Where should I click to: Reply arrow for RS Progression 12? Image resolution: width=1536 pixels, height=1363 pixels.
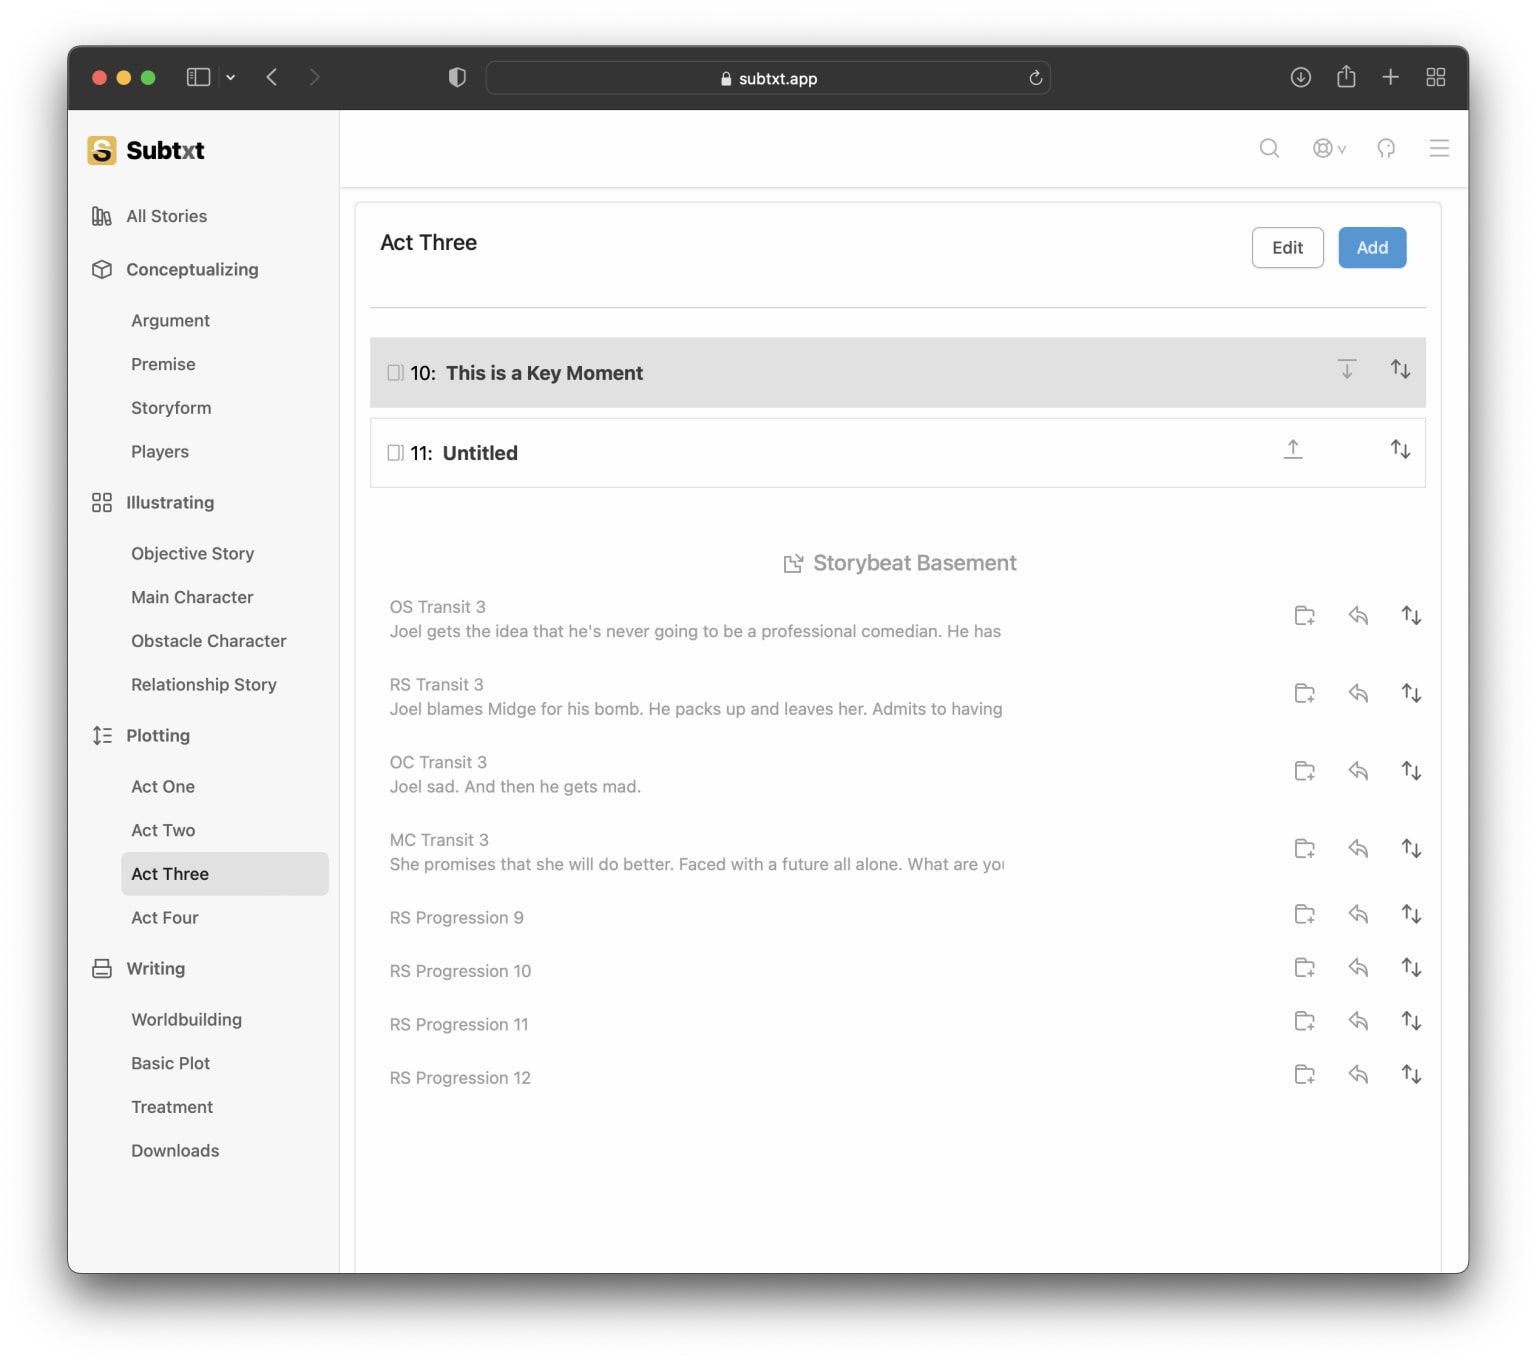(x=1358, y=1074)
